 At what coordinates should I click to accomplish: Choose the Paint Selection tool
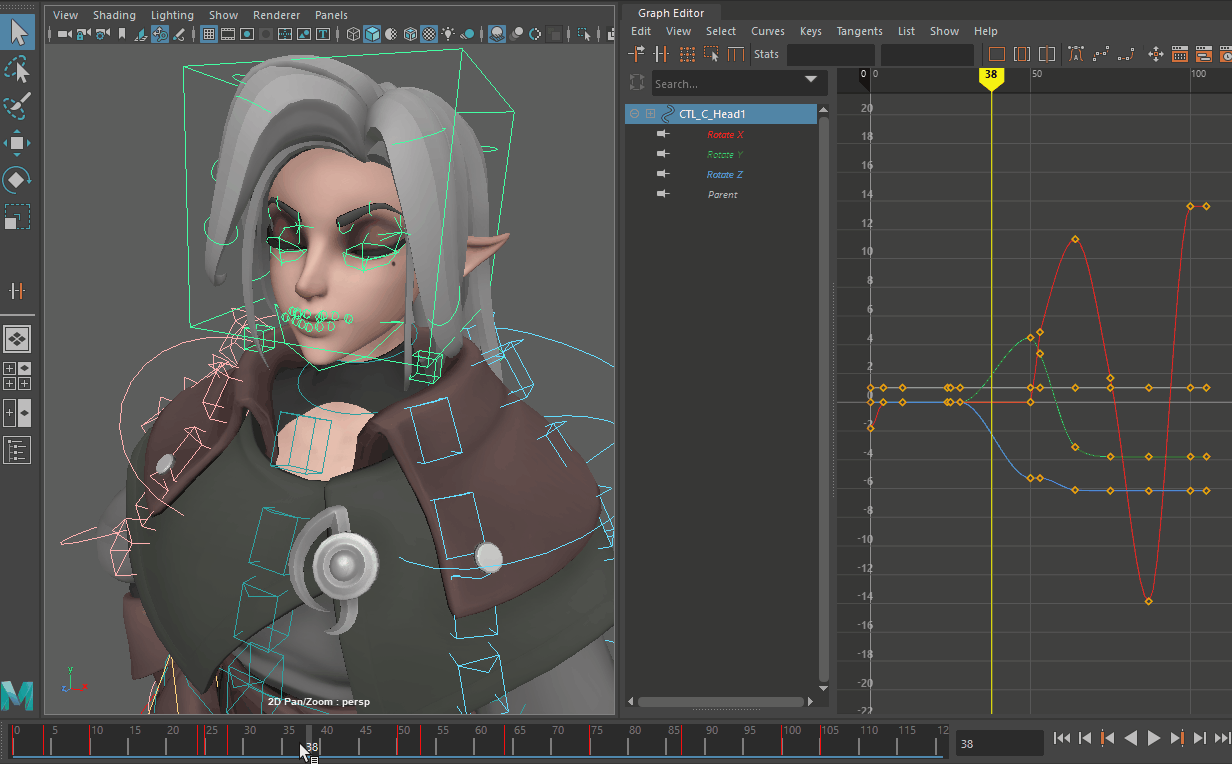click(18, 106)
